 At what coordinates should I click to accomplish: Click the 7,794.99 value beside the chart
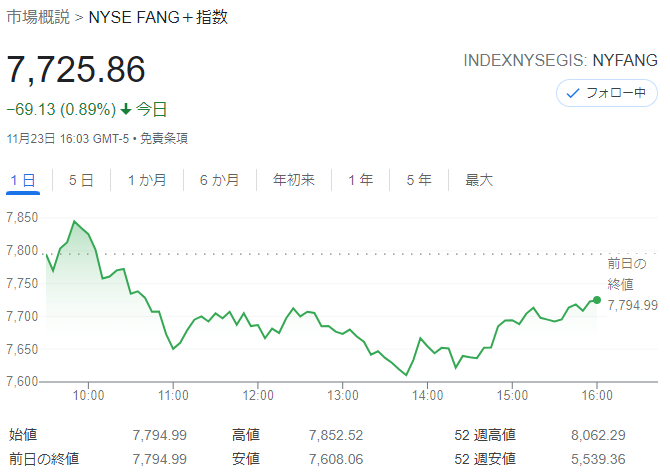pyautogui.click(x=632, y=305)
